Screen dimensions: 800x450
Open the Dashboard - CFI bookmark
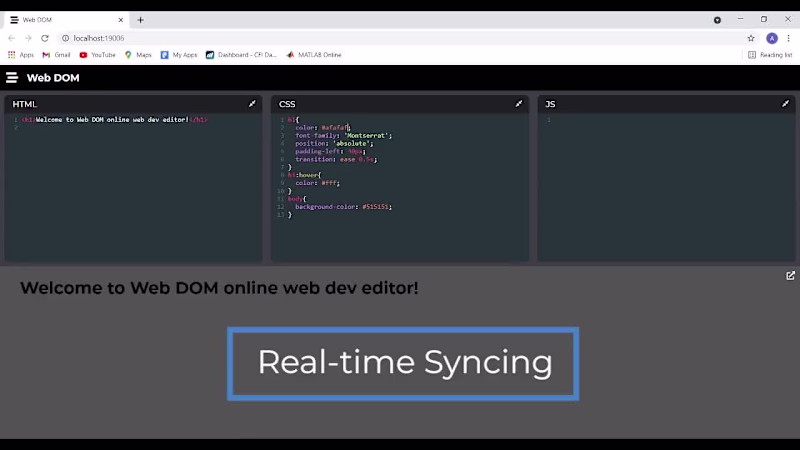(241, 55)
